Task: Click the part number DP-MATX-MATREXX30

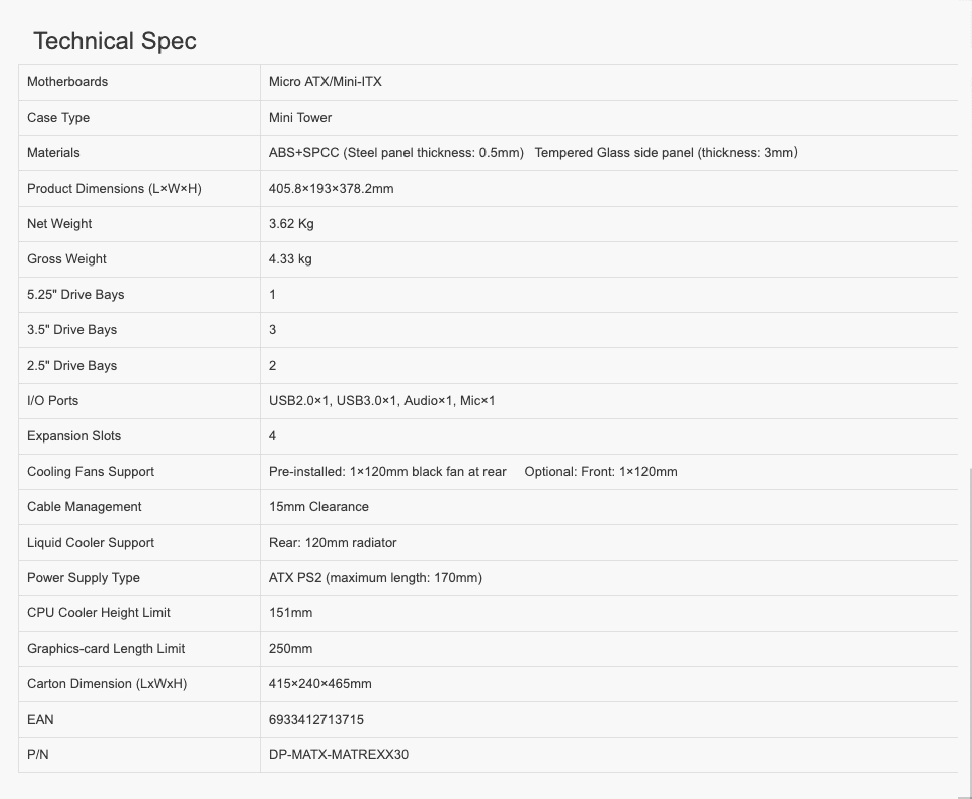Action: (x=339, y=755)
